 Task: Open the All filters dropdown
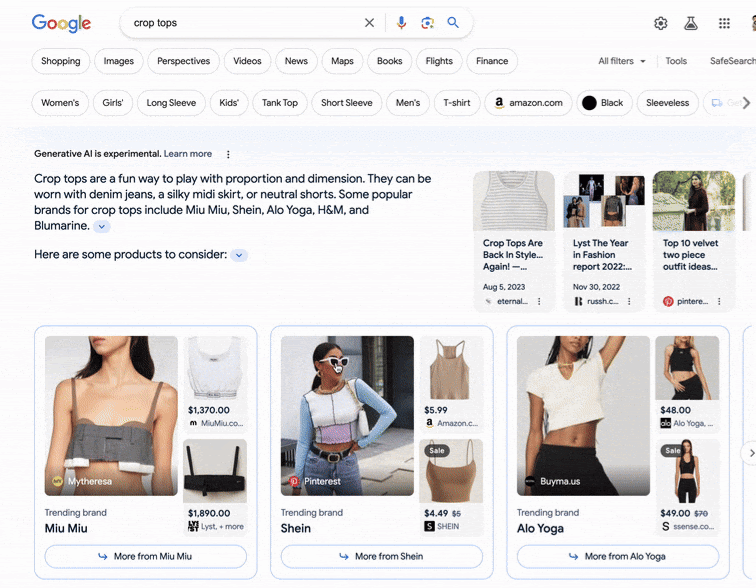tap(621, 61)
